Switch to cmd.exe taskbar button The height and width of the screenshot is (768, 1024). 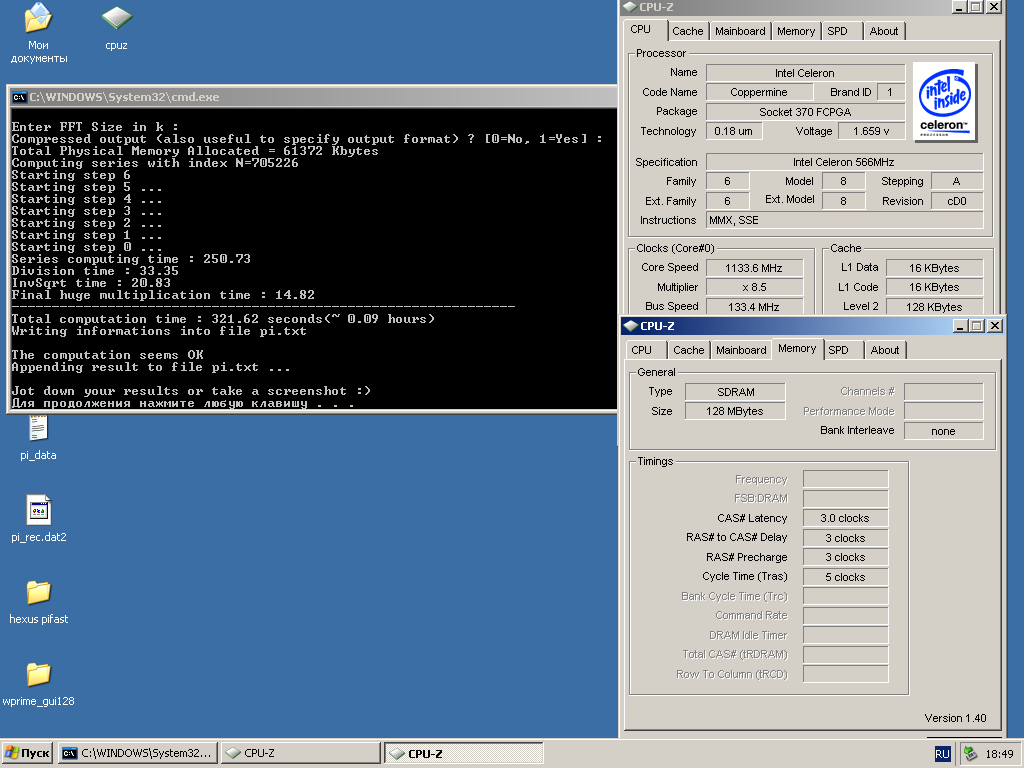[138, 753]
